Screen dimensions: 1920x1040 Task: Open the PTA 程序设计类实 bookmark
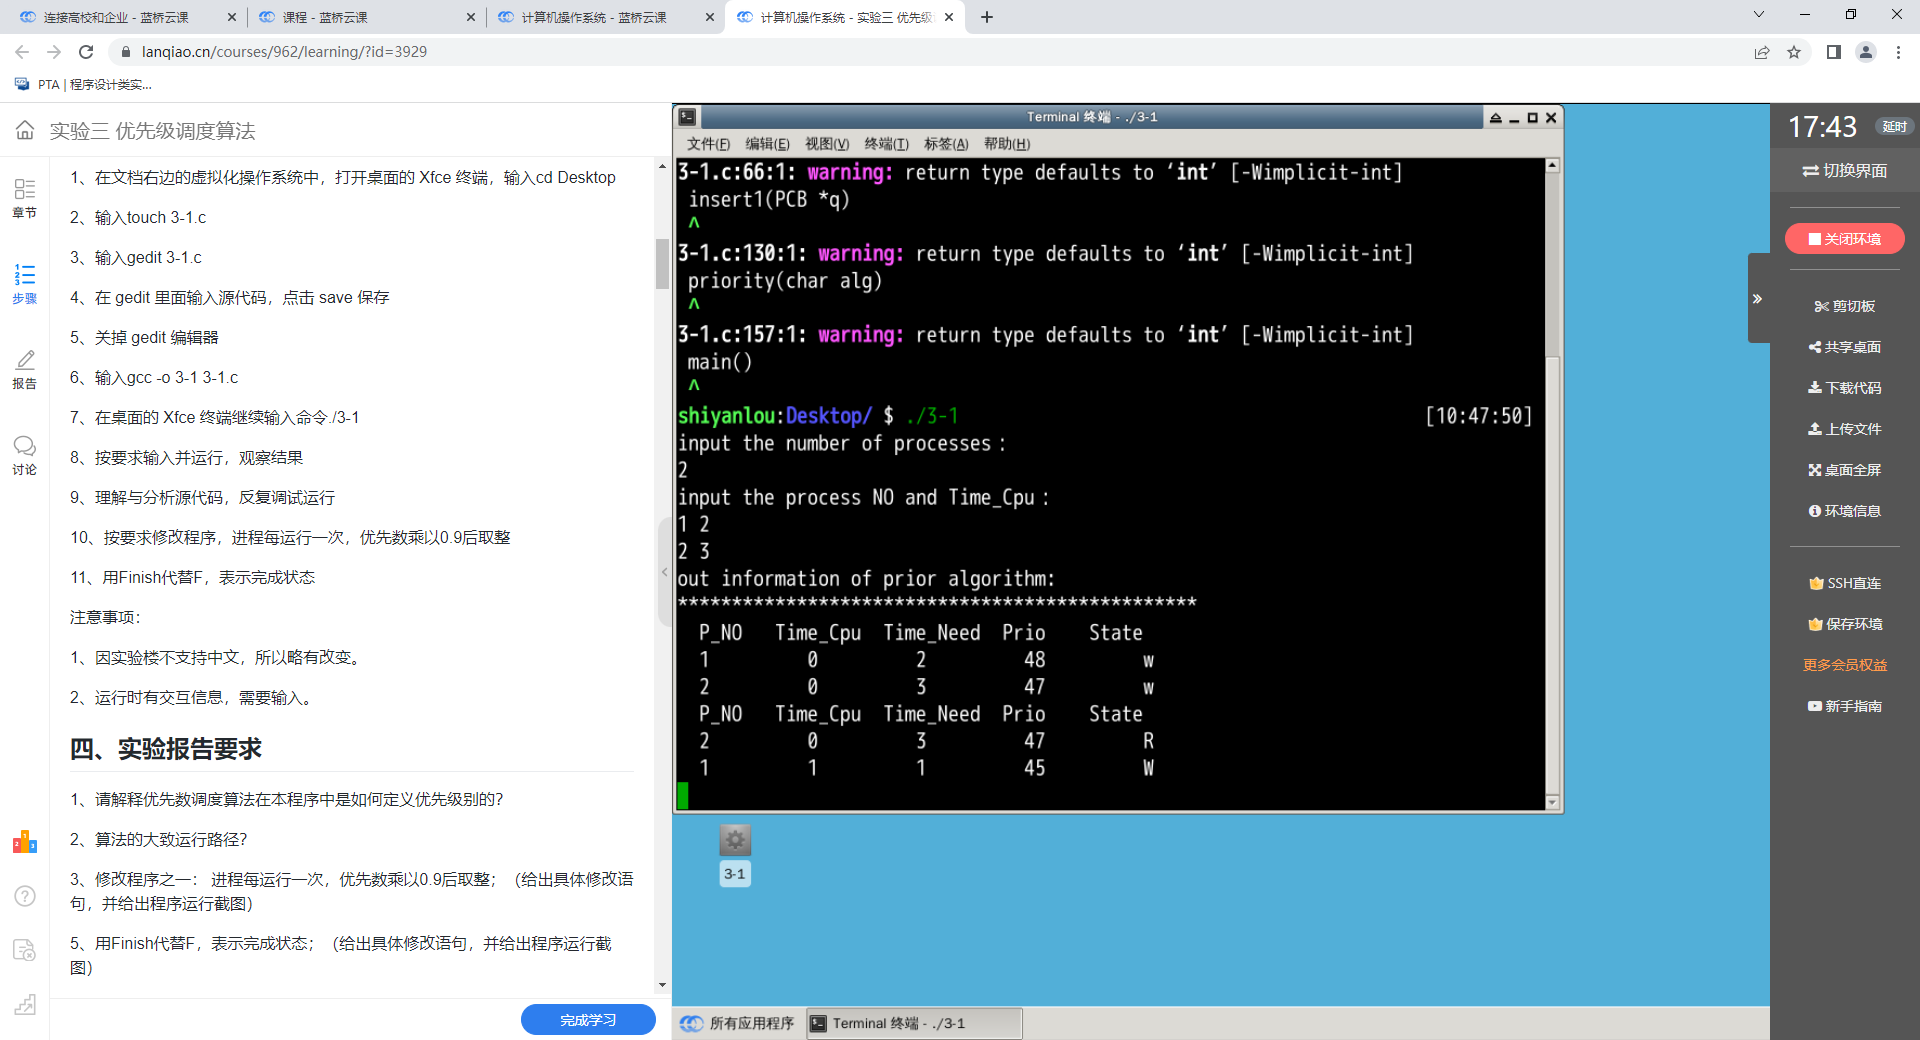point(83,85)
